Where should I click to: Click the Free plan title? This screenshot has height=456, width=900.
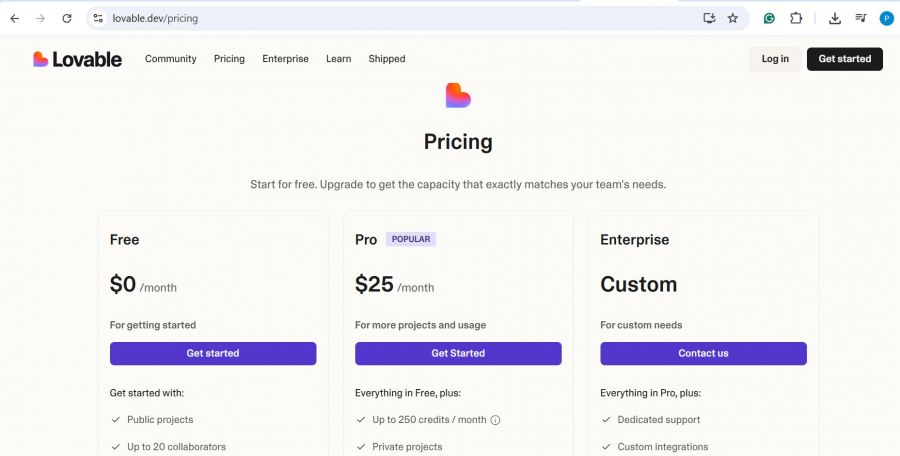(125, 239)
